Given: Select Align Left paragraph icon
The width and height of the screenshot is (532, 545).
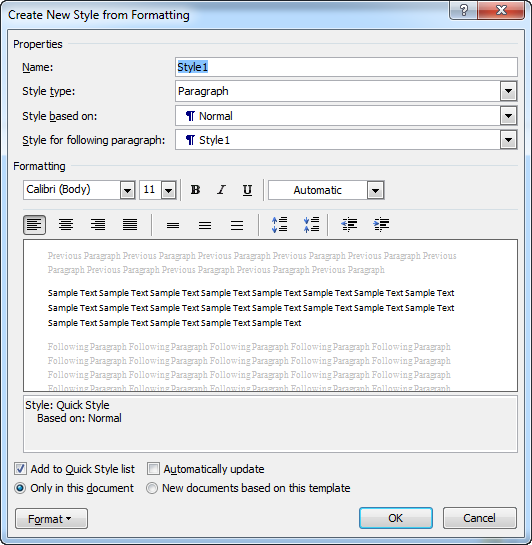Looking at the screenshot, I should [x=34, y=225].
